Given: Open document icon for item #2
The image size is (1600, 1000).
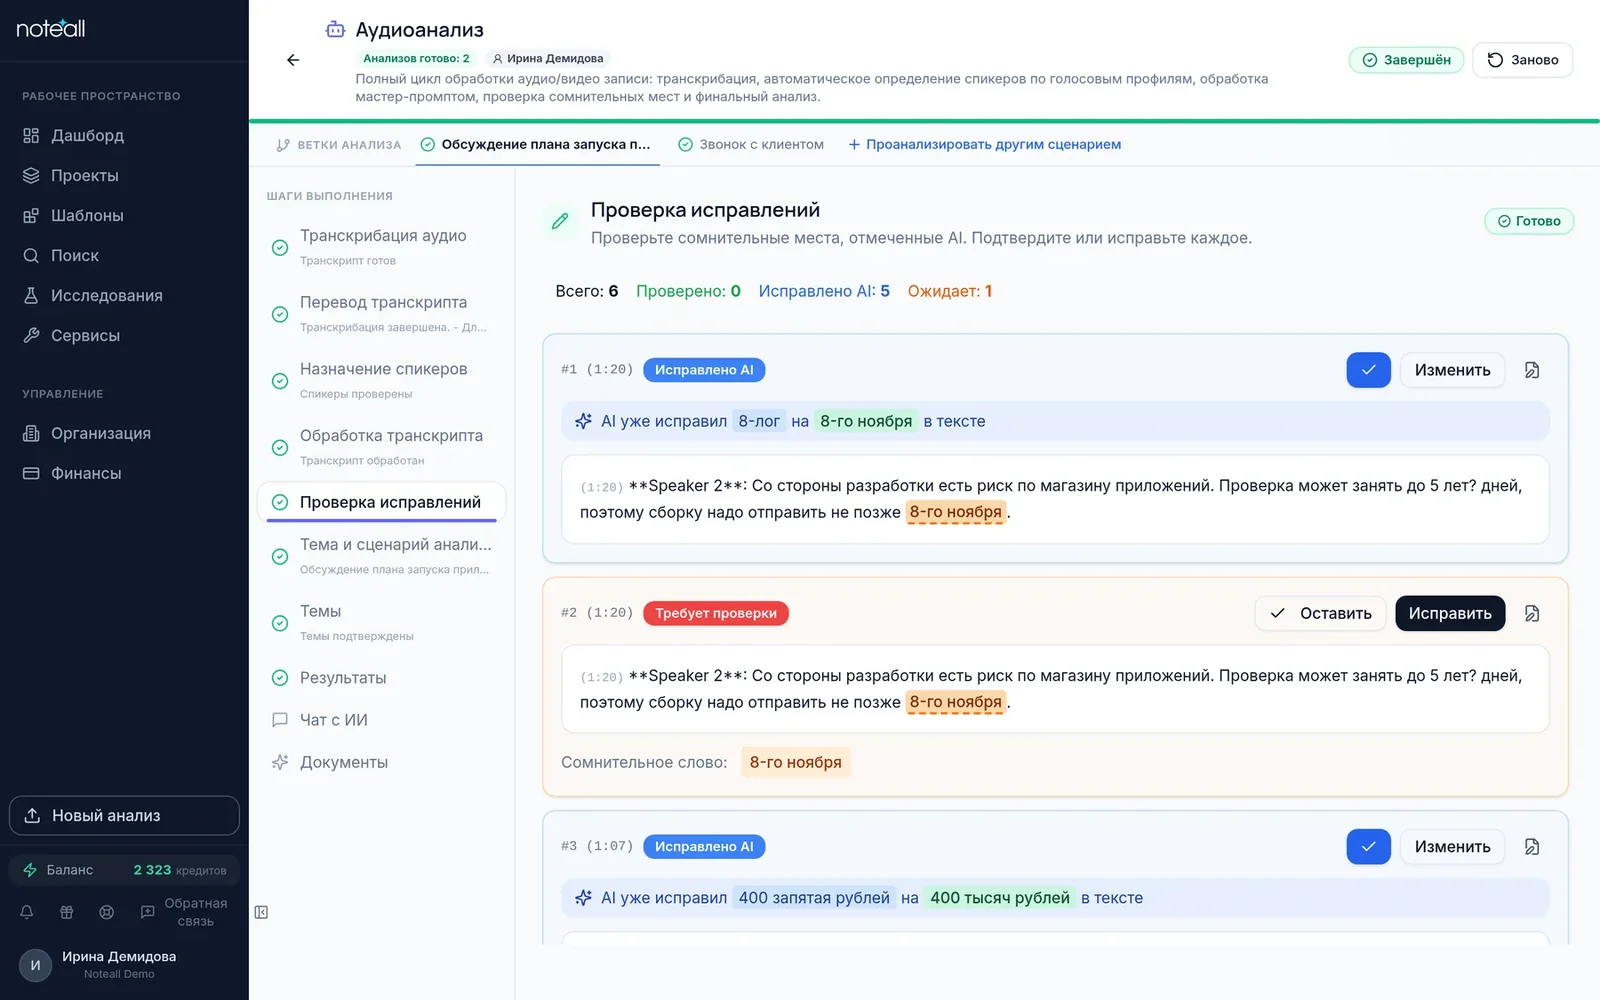Looking at the screenshot, I should (x=1531, y=613).
